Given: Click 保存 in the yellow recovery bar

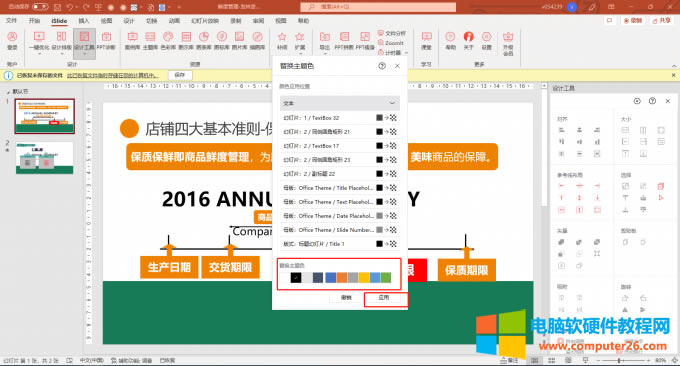Looking at the screenshot, I should pos(180,75).
